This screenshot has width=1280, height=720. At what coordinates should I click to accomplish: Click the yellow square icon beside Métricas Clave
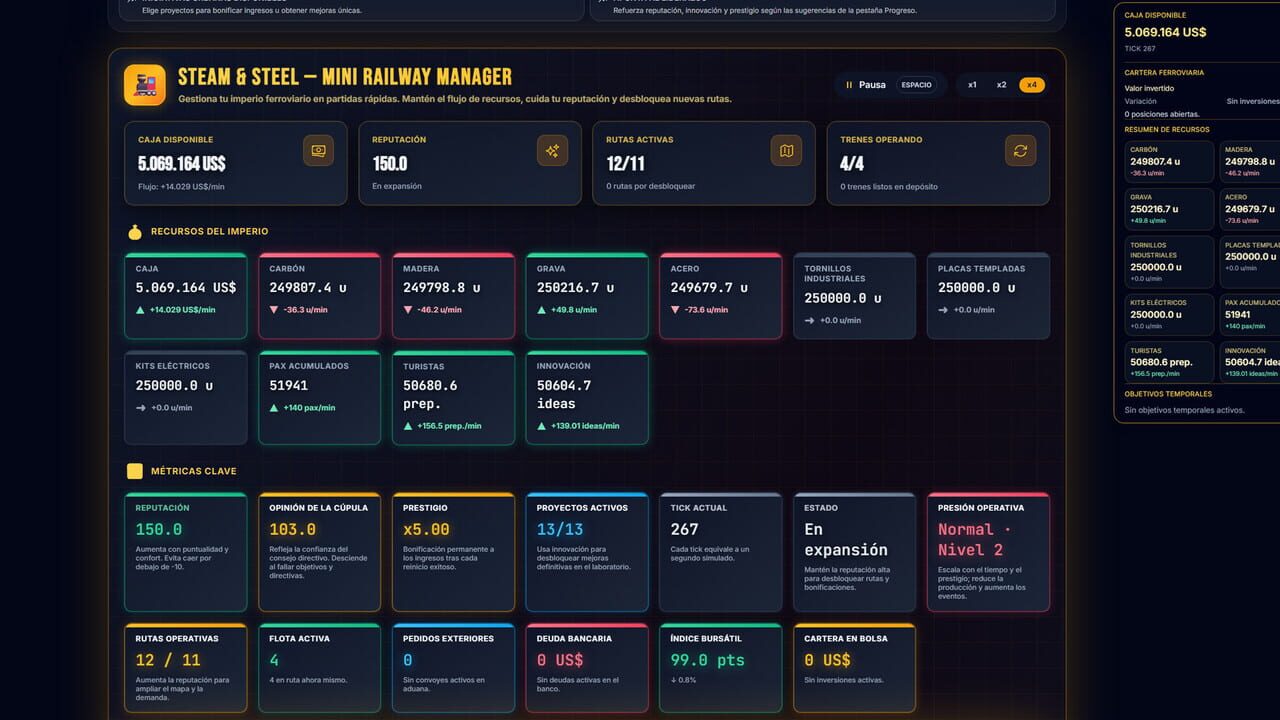135,471
